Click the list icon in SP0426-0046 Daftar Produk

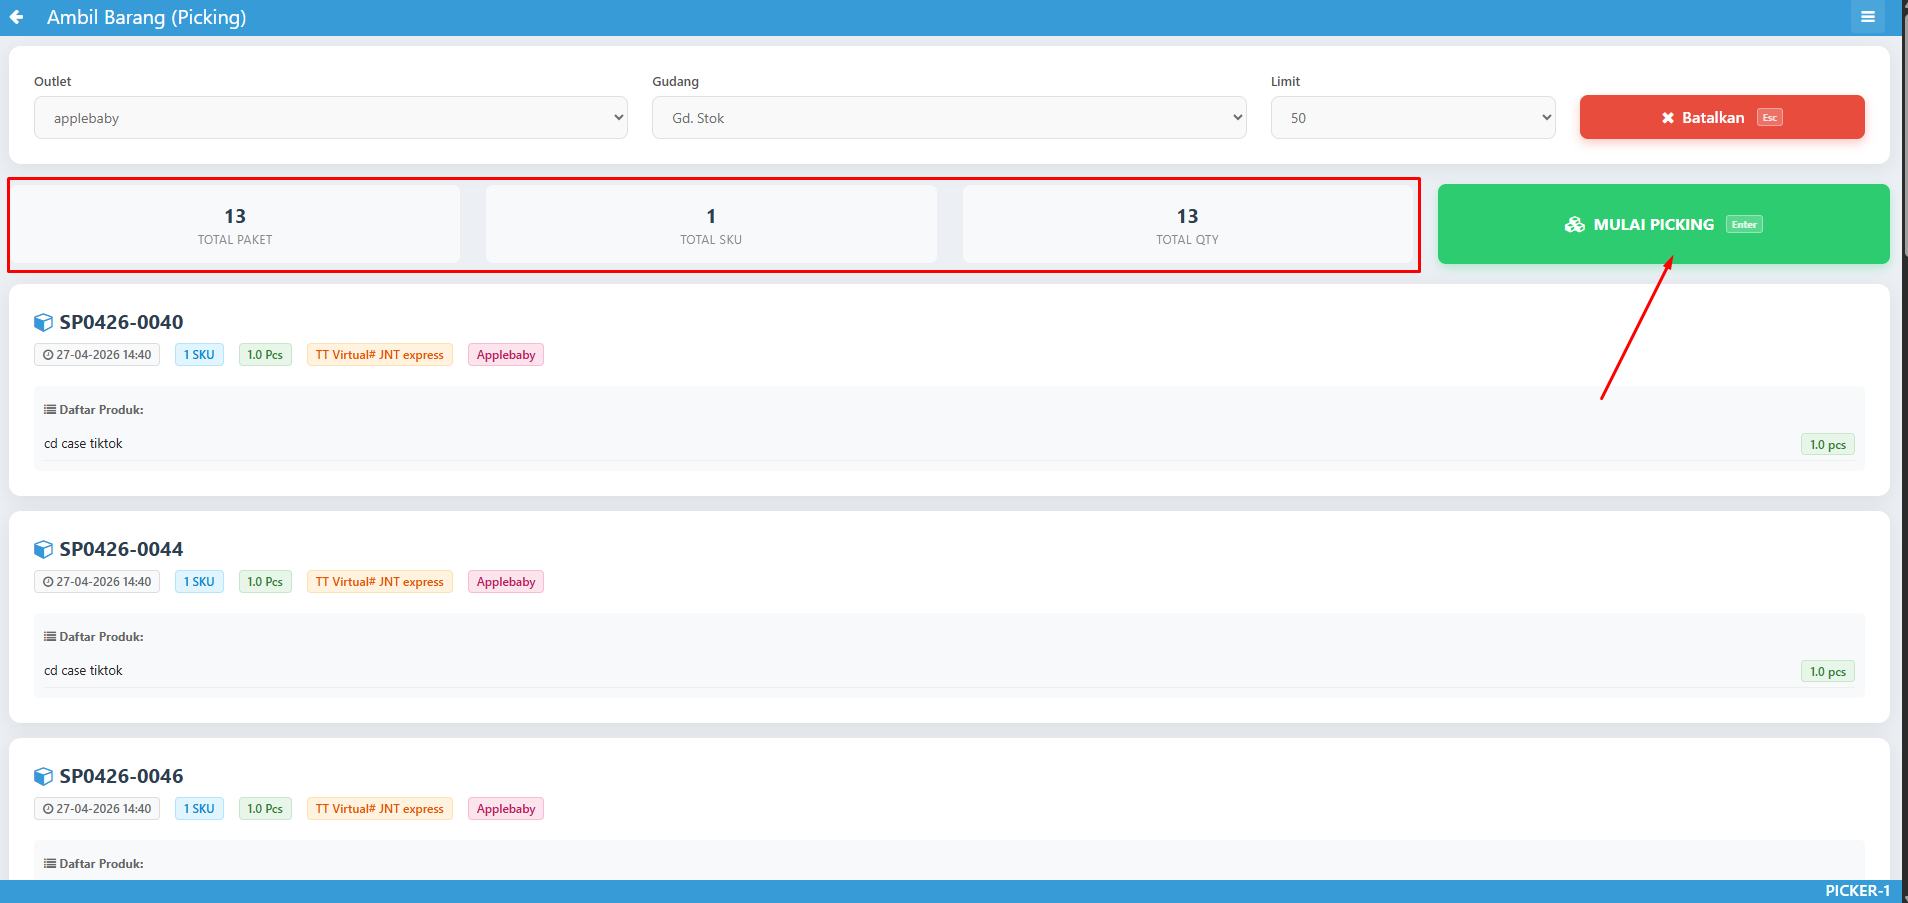50,863
